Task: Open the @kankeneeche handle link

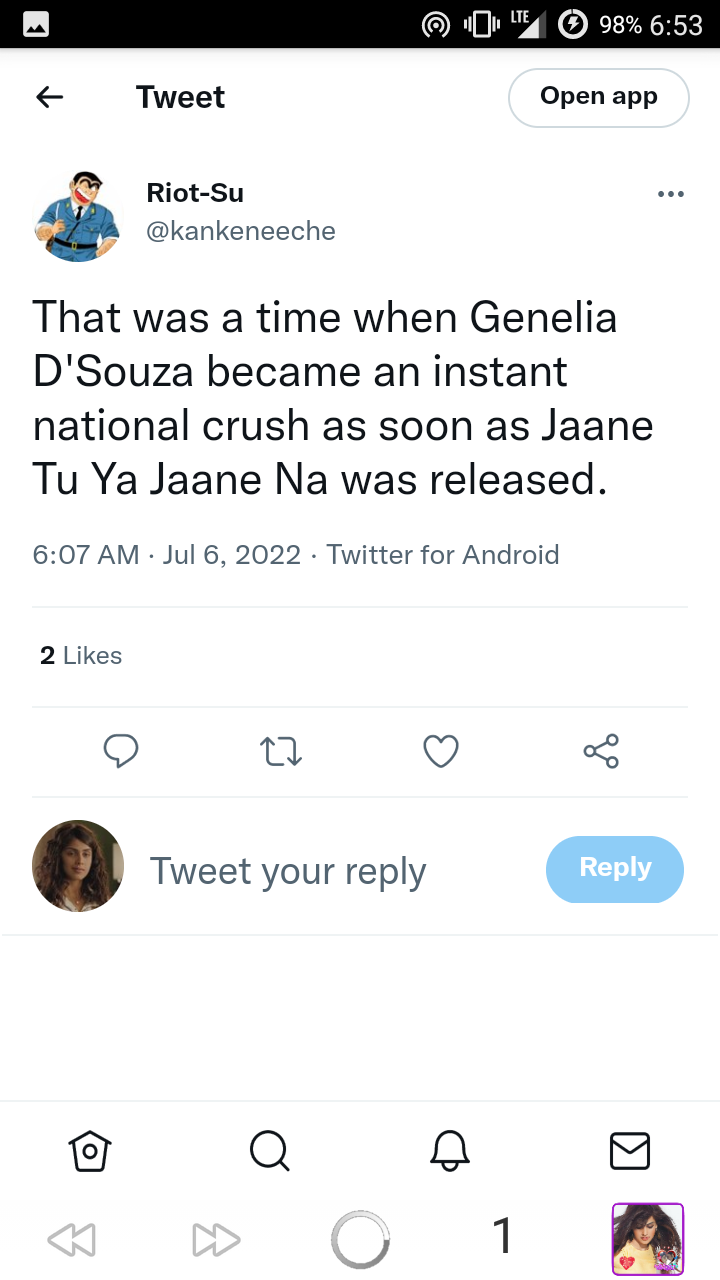Action: tap(241, 231)
